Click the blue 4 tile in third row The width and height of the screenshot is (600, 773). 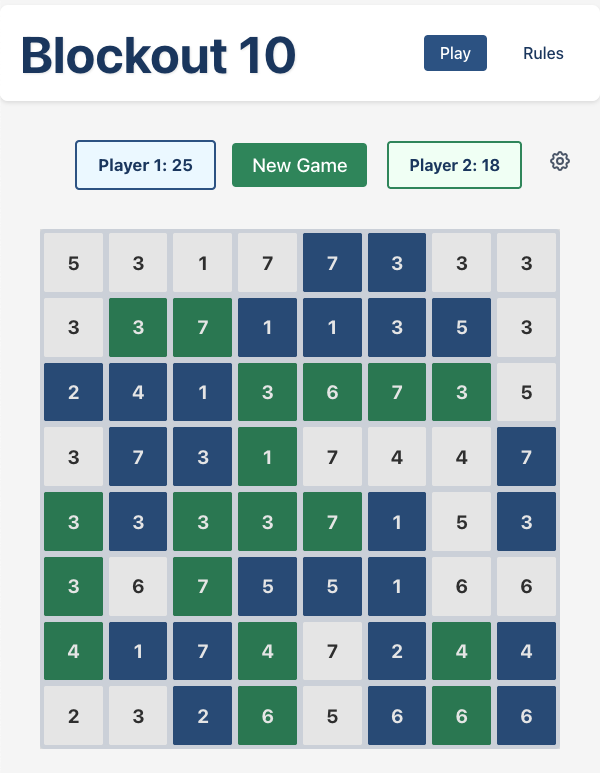138,393
